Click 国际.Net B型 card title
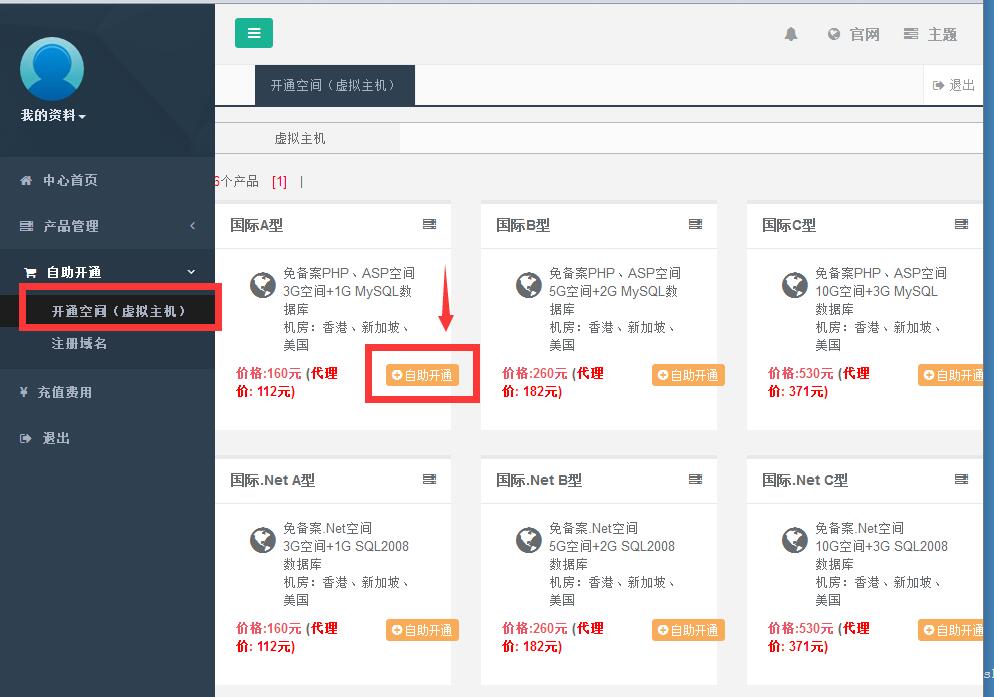 tap(539, 480)
